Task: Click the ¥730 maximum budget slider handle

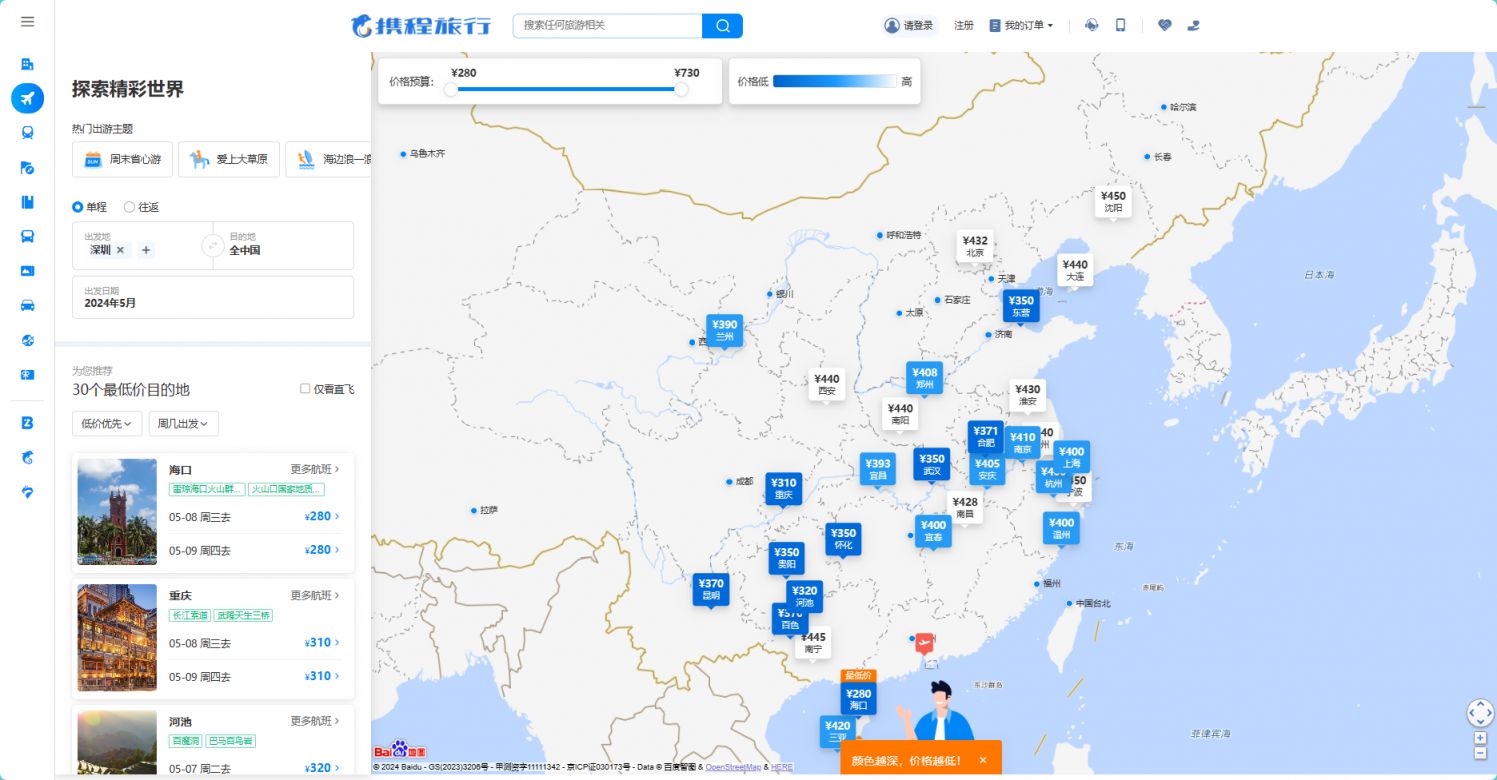Action: pos(681,89)
